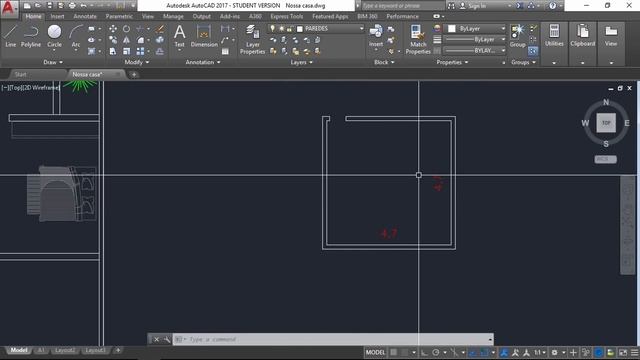The height and width of the screenshot is (360, 640).
Task: Toggle group selection on/off button
Action: point(533,51)
